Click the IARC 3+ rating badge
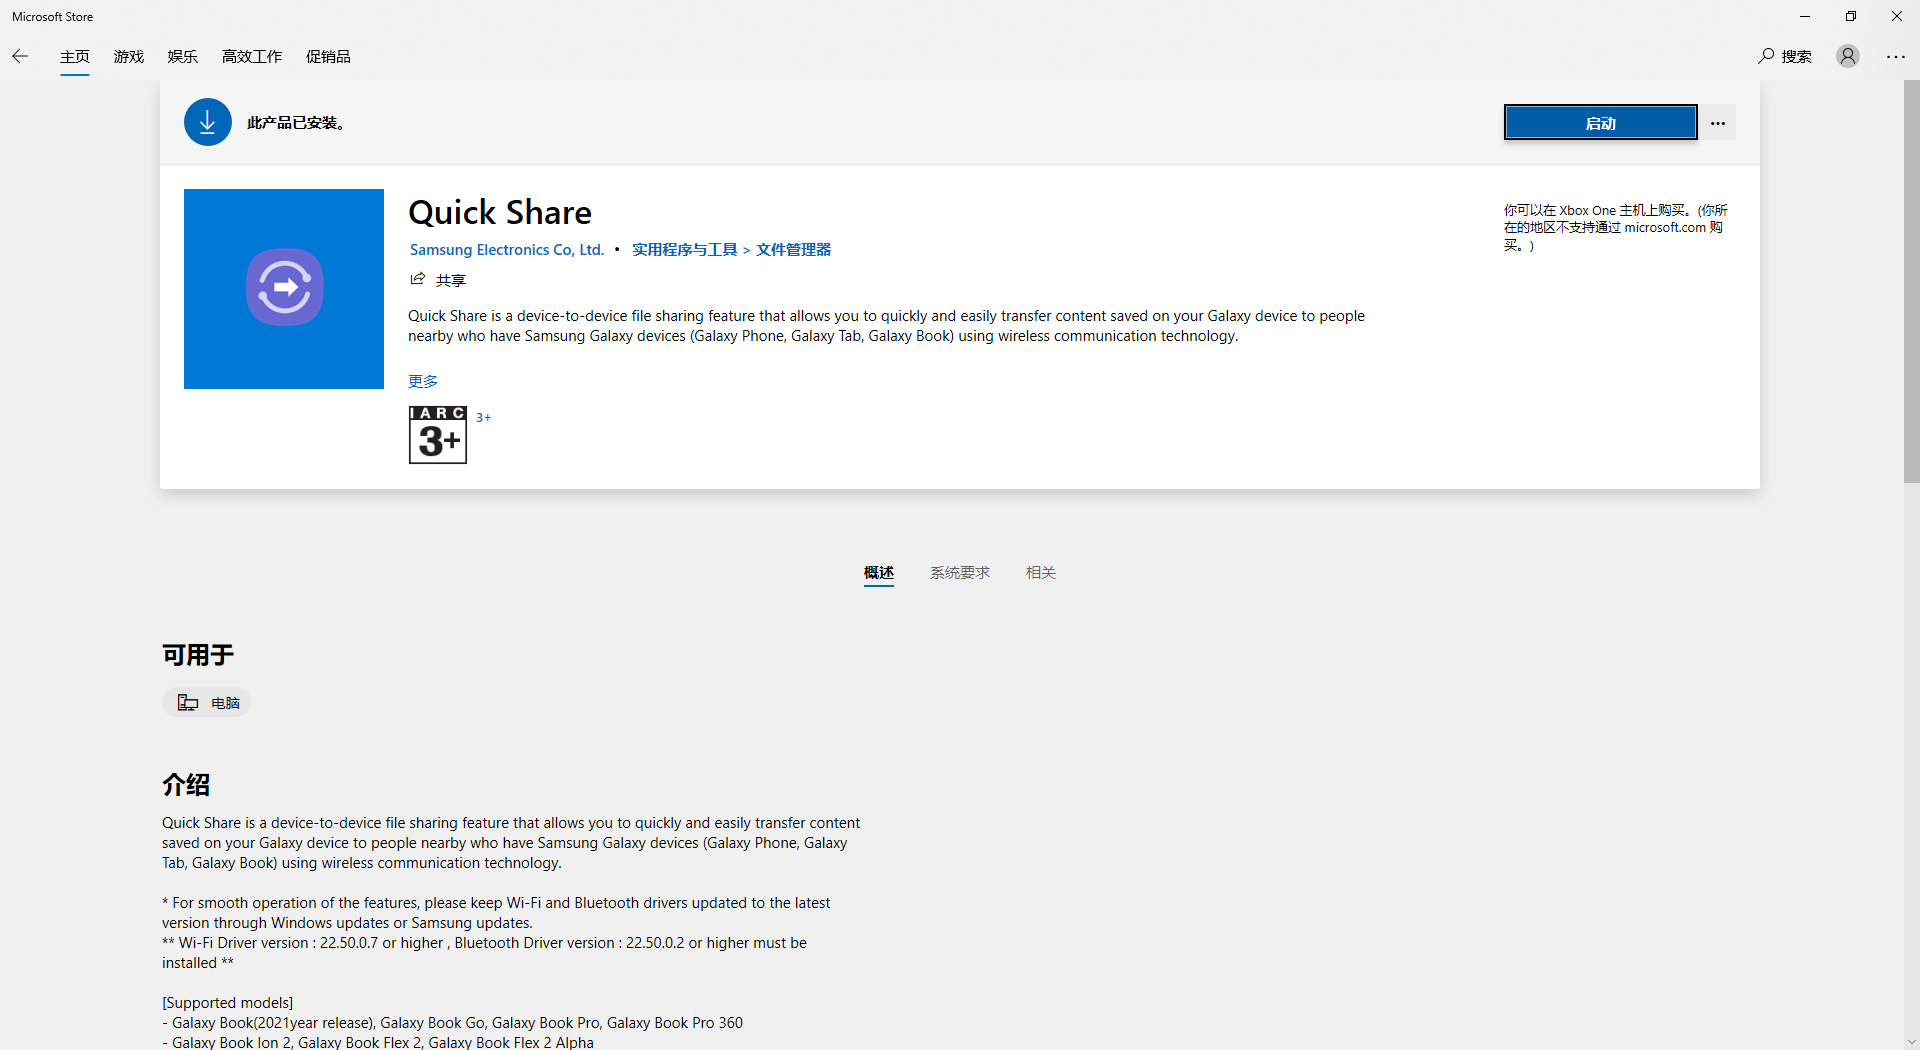 coord(438,434)
